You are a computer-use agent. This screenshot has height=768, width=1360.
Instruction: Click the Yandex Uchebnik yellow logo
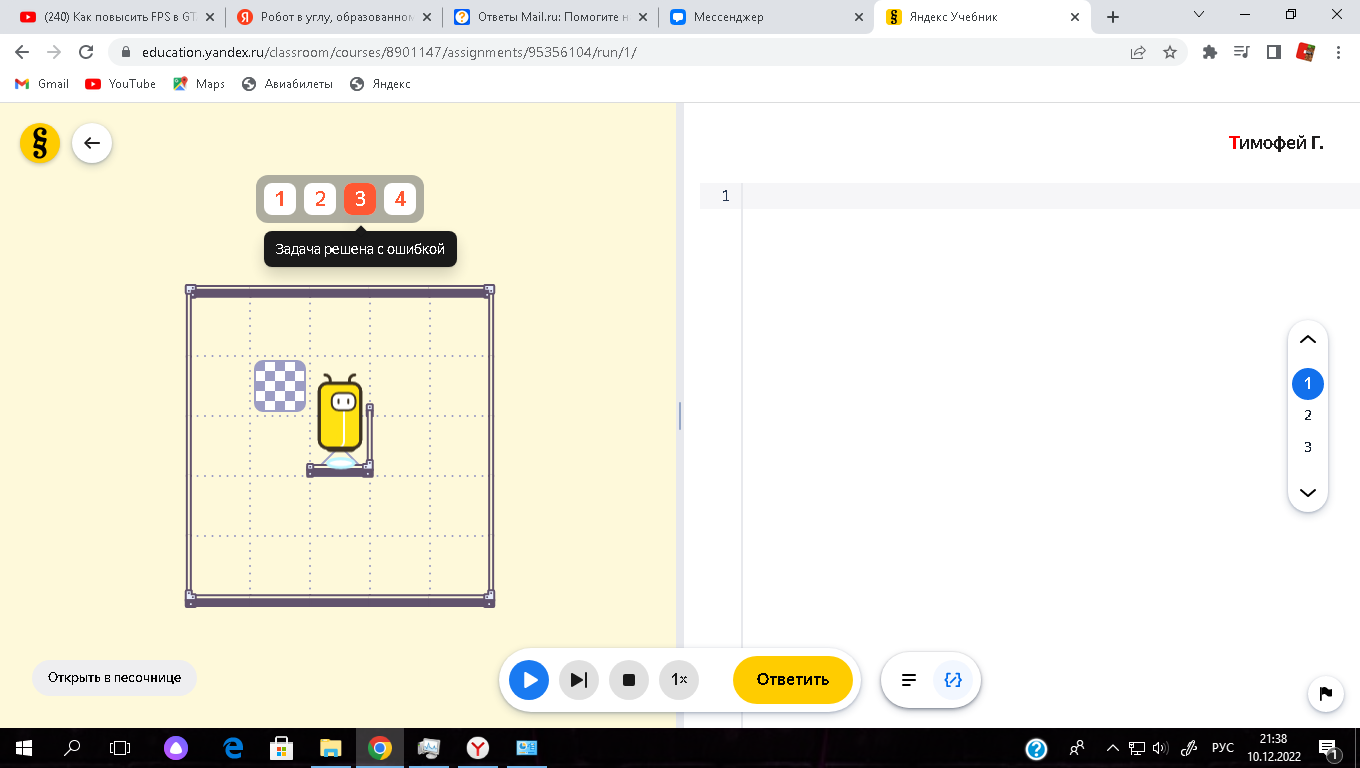tap(40, 143)
